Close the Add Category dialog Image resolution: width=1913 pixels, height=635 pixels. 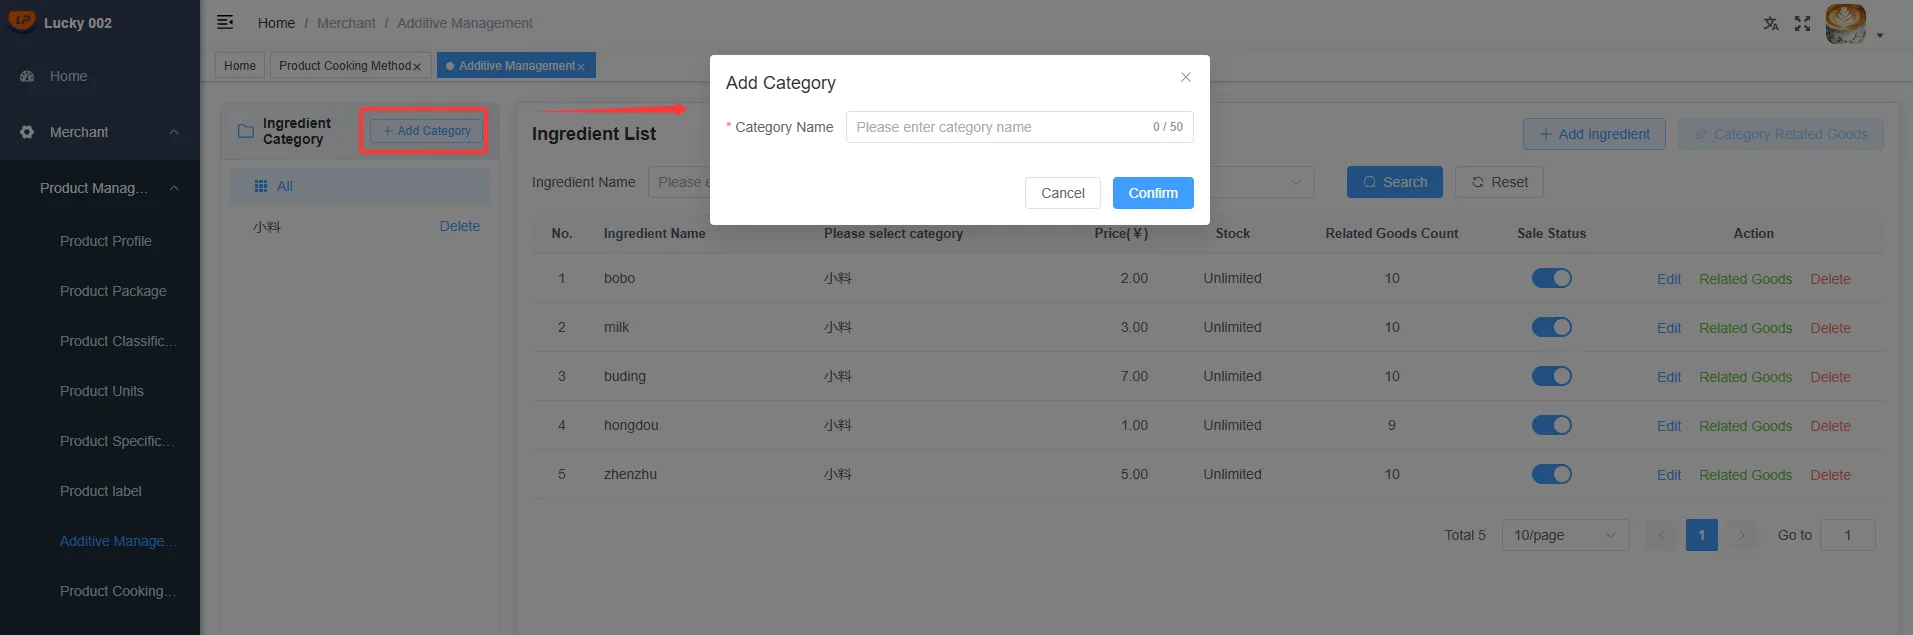click(x=1185, y=77)
